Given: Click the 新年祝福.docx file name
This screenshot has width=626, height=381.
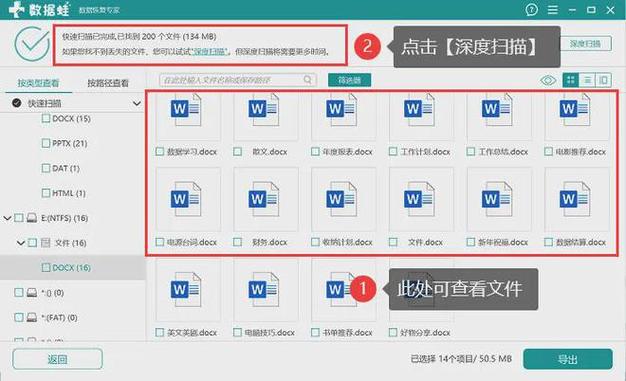Looking at the screenshot, I should point(503,242).
